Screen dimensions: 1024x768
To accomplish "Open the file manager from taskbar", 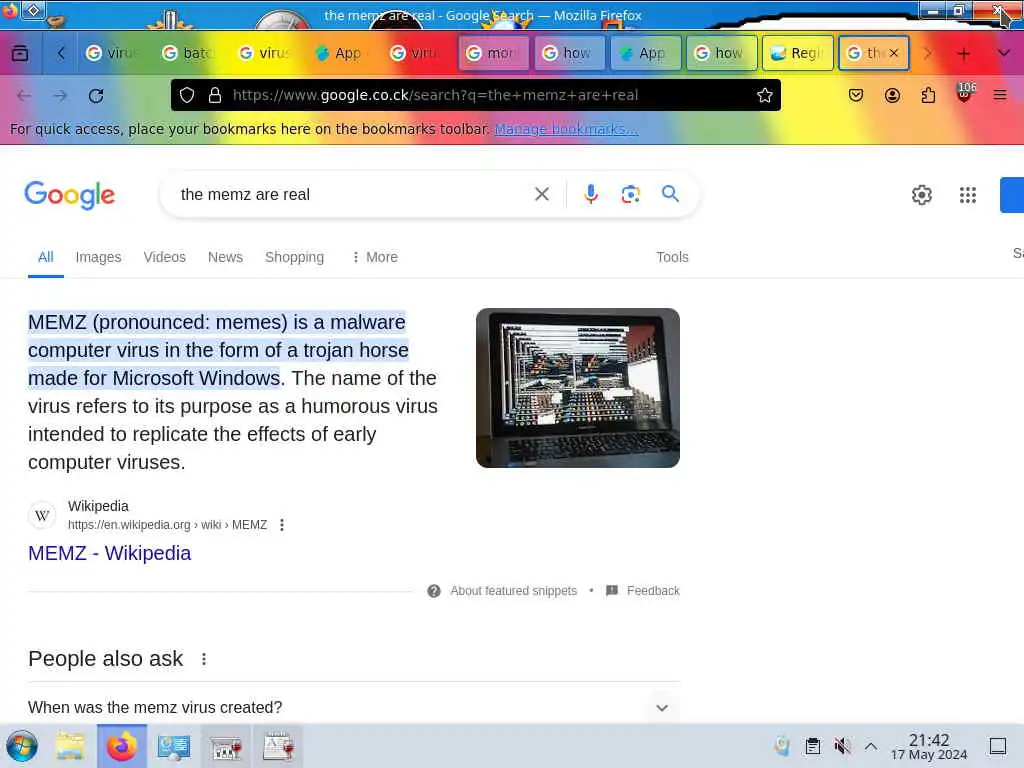I will pyautogui.click(x=70, y=746).
